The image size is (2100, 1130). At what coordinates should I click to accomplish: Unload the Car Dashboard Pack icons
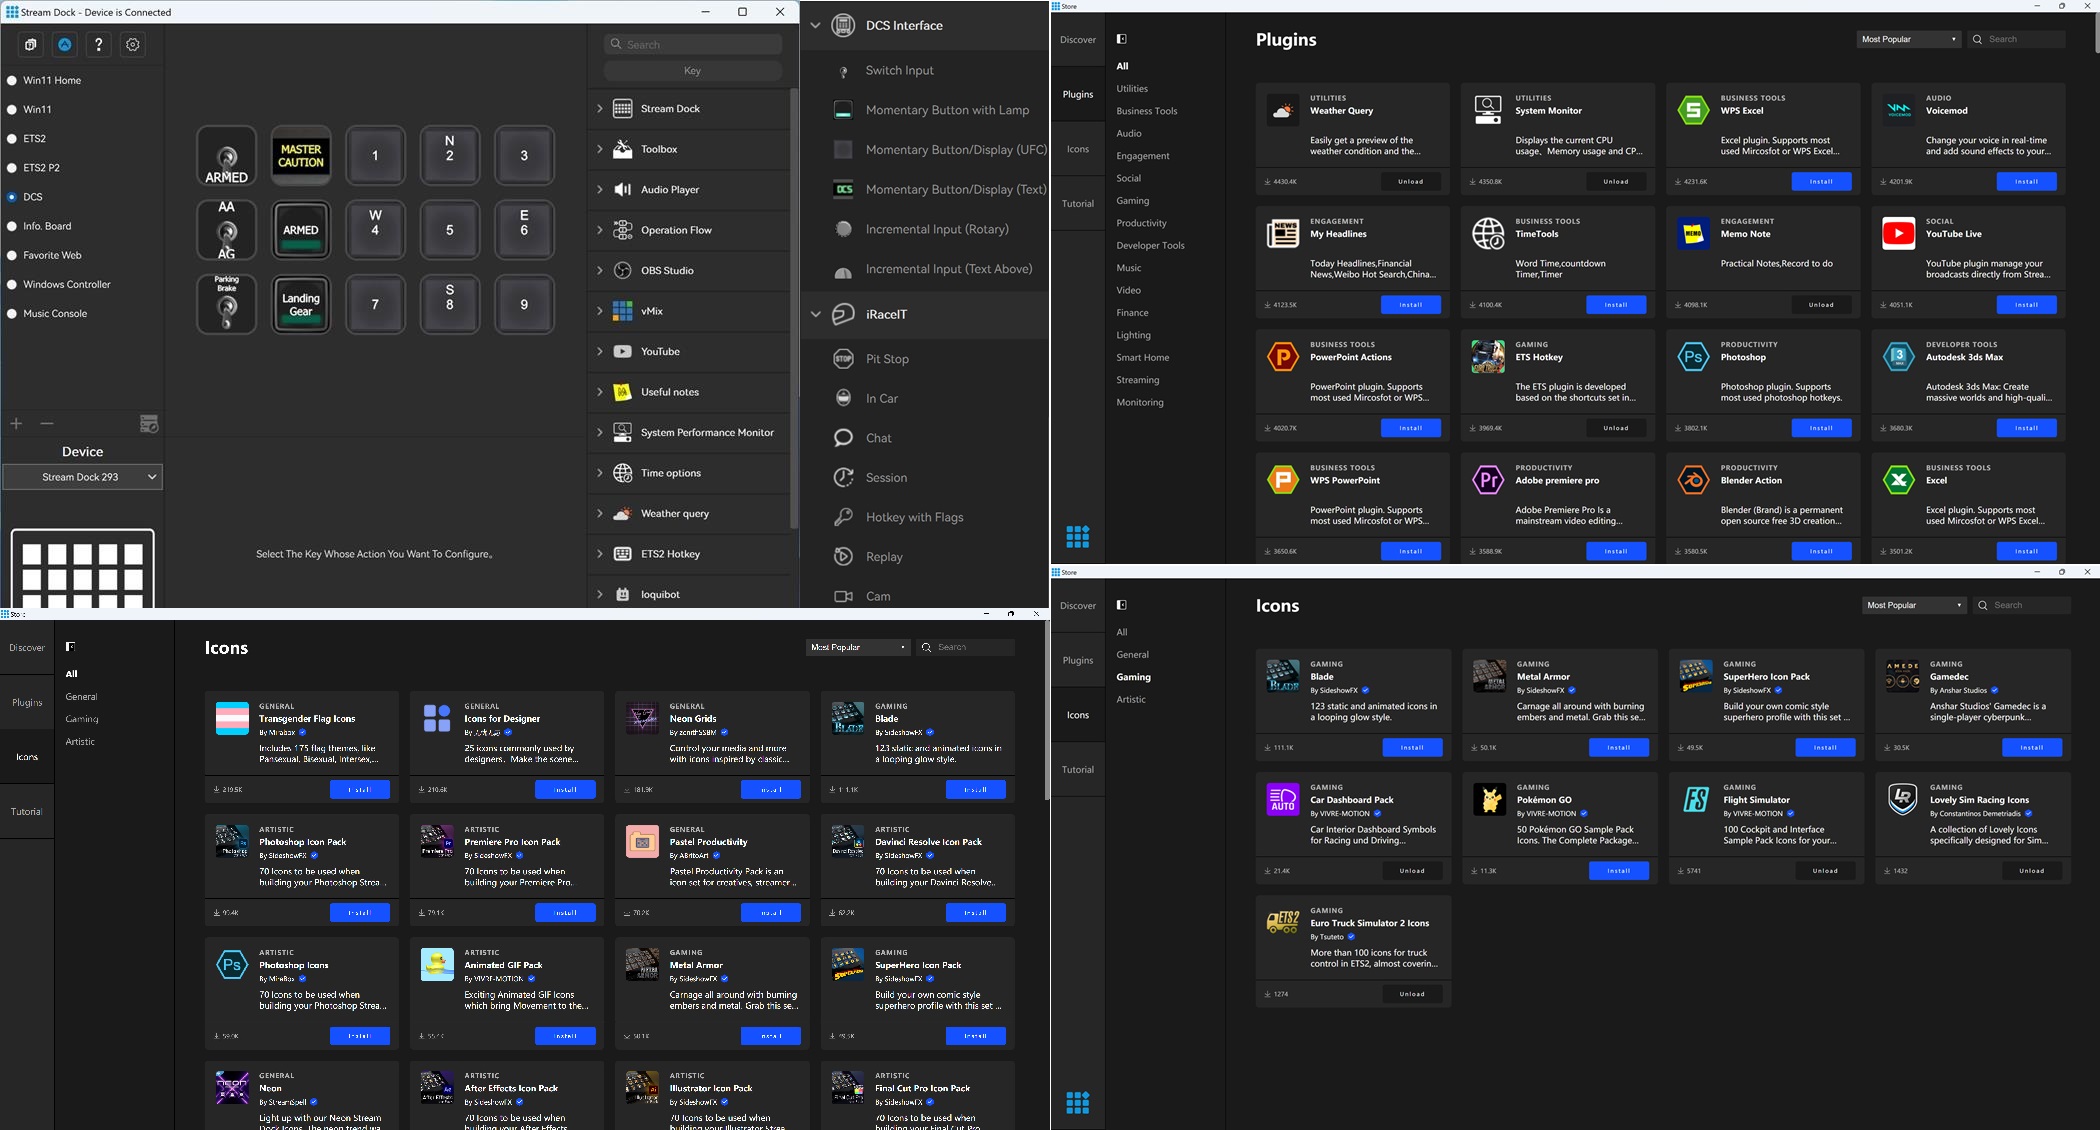[1412, 871]
